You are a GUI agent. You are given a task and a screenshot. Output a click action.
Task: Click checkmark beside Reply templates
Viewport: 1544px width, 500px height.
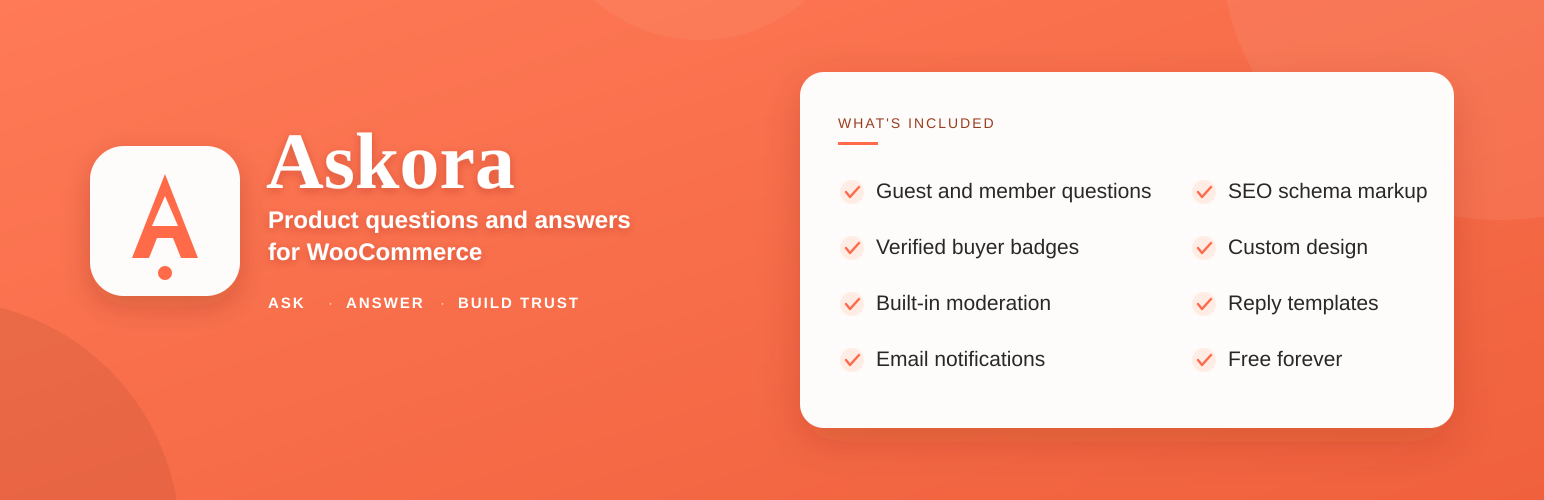[1204, 304]
